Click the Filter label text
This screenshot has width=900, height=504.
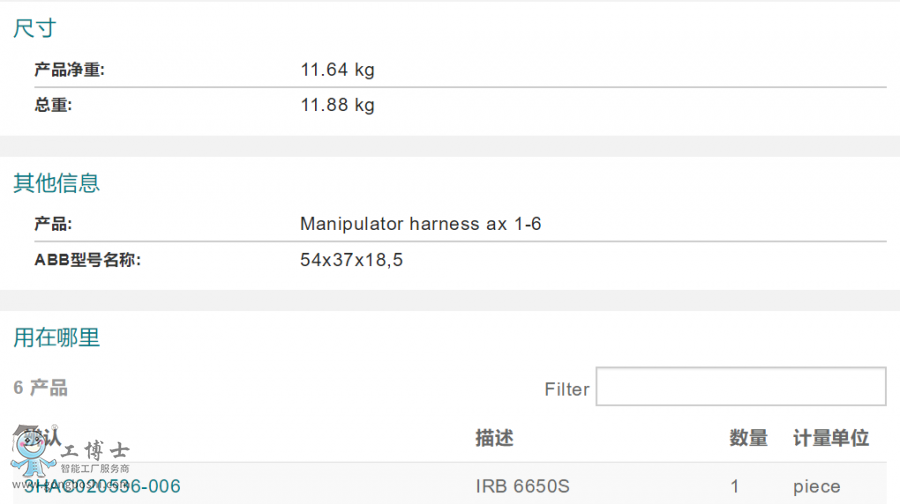click(x=566, y=389)
